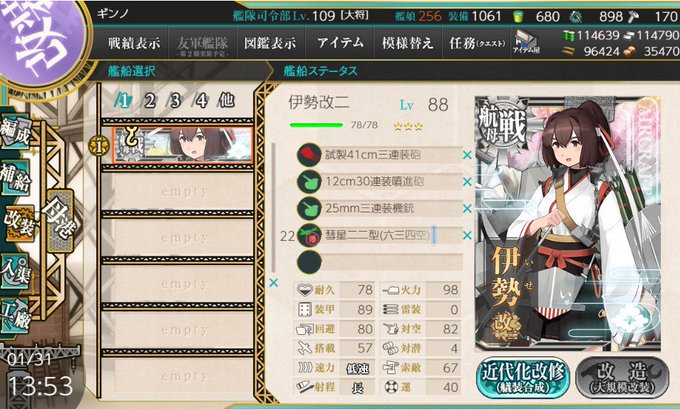Viewport: 680px width, 409px height.
Task: Select the 伊勢改二 ship banner in slot 1
Action: (x=182, y=145)
